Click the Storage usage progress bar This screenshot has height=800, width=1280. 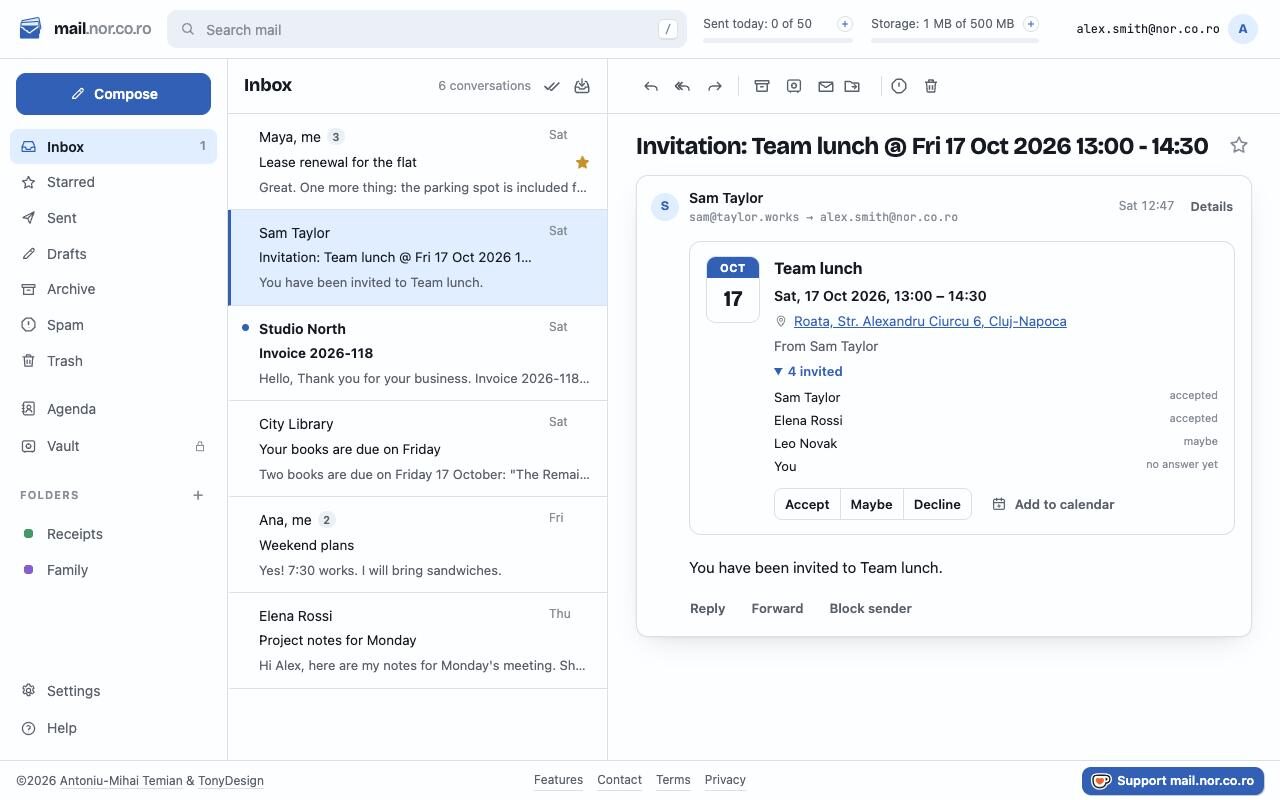point(955,40)
